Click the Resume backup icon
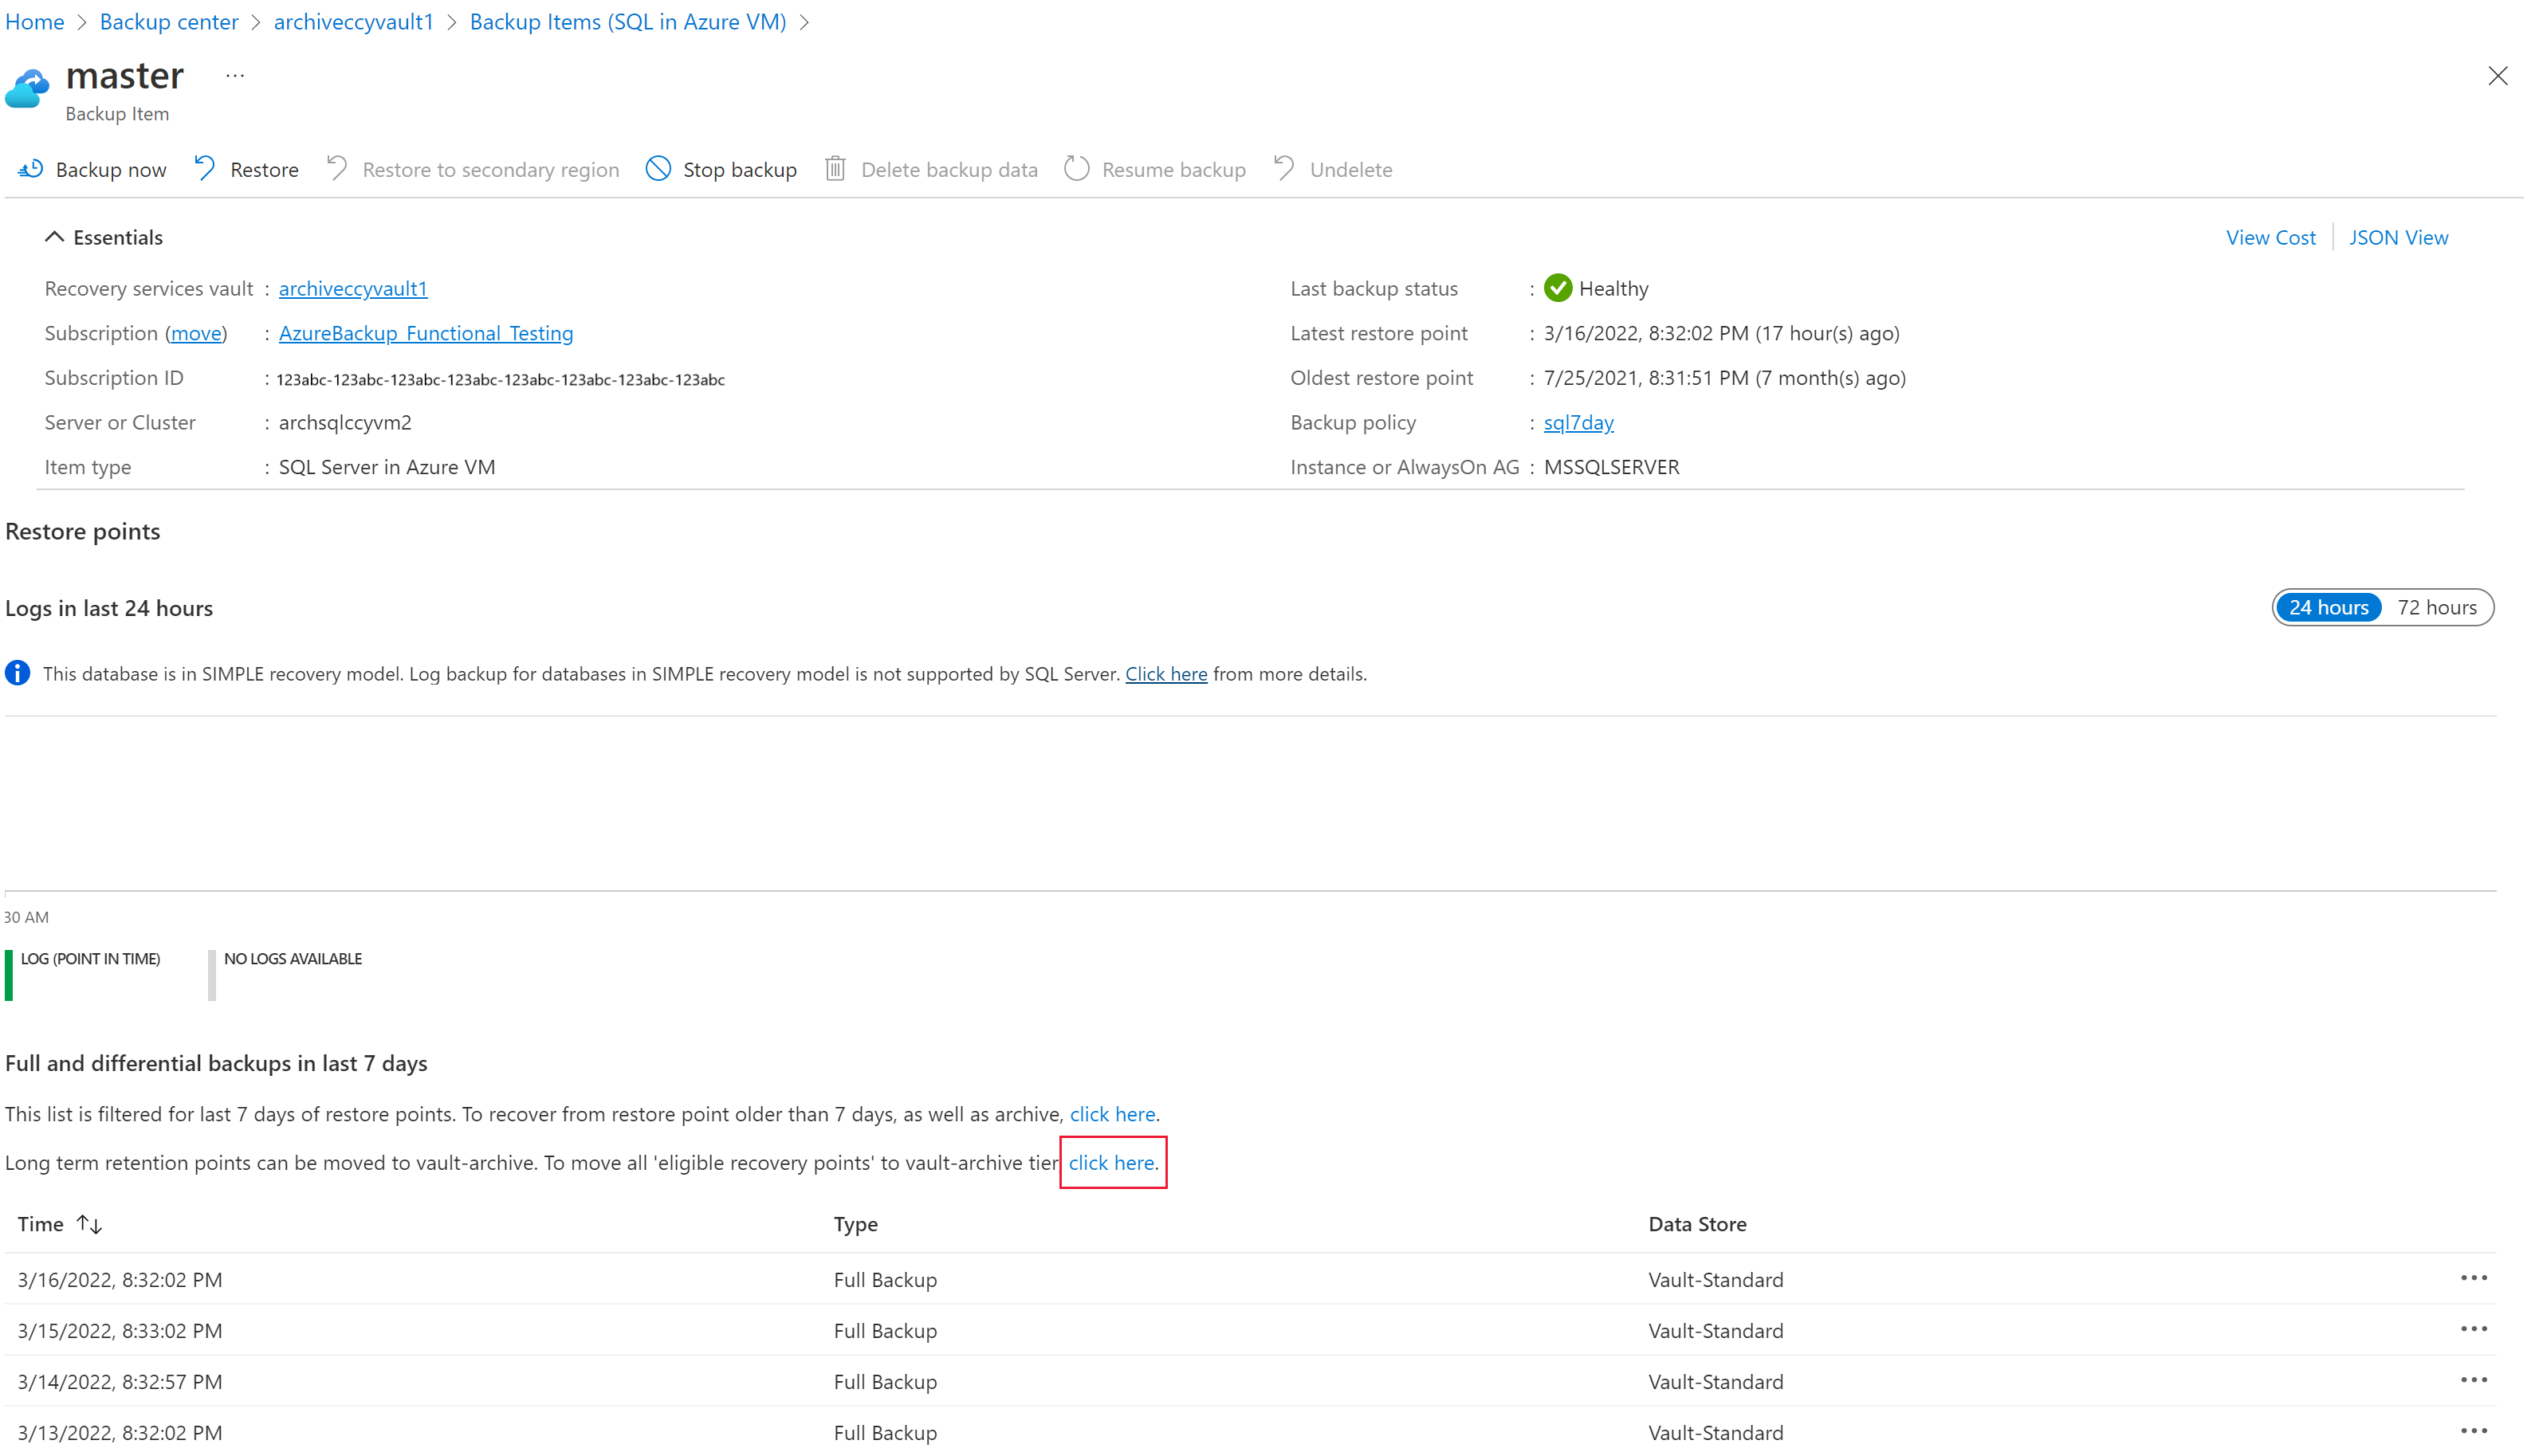Screen dimensions: 2527x1456 point(1078,168)
